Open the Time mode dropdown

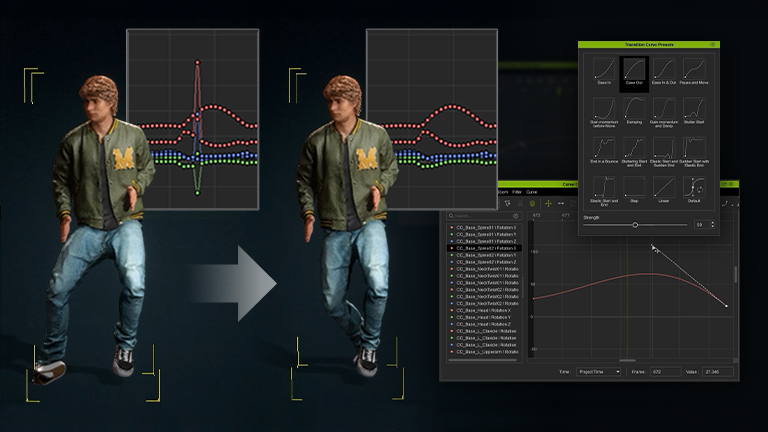(598, 372)
